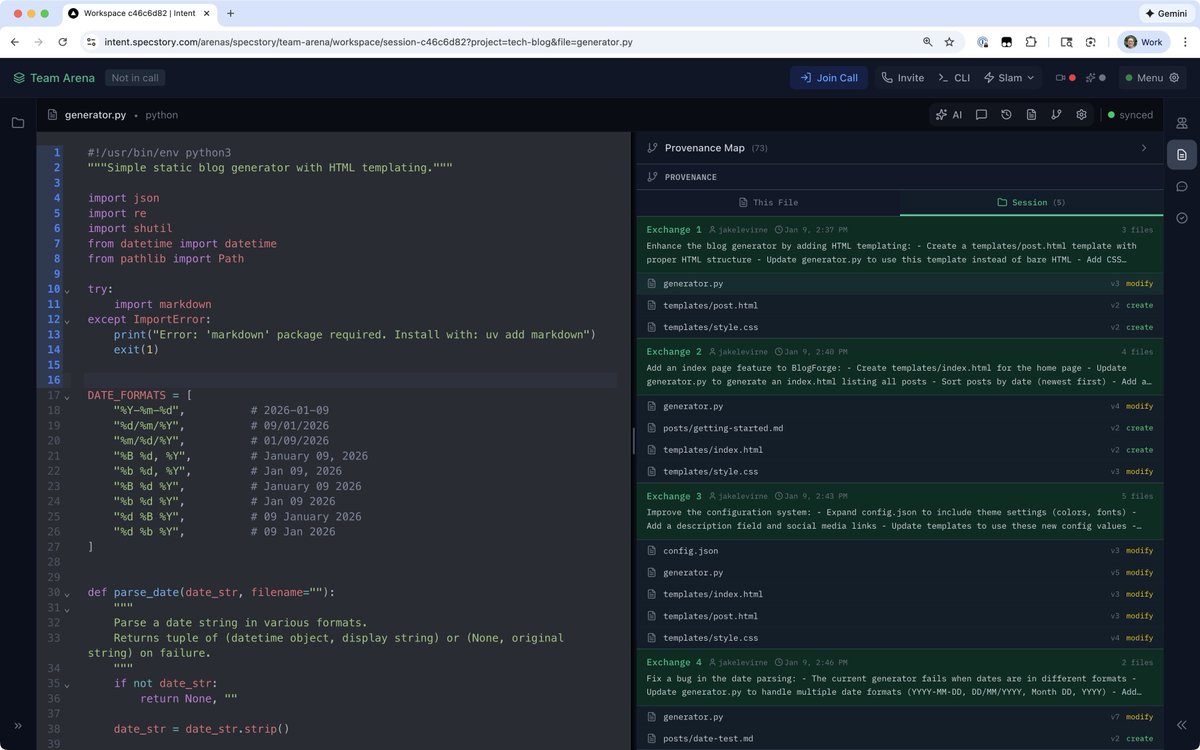Viewport: 1200px width, 750px height.
Task: Bookmark this page with star icon
Action: pyautogui.click(x=949, y=42)
